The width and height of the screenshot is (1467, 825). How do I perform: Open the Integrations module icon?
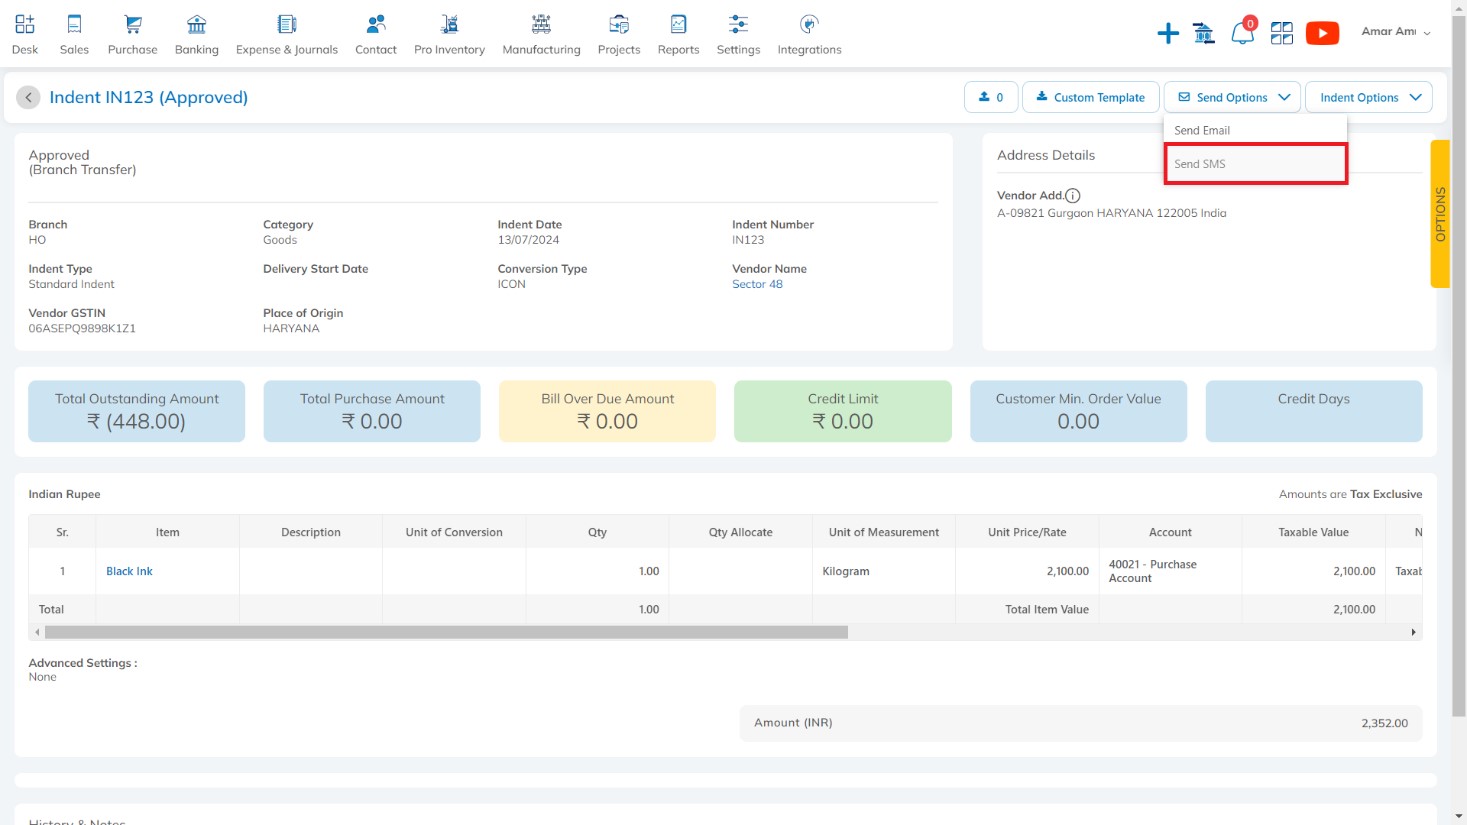point(809,24)
